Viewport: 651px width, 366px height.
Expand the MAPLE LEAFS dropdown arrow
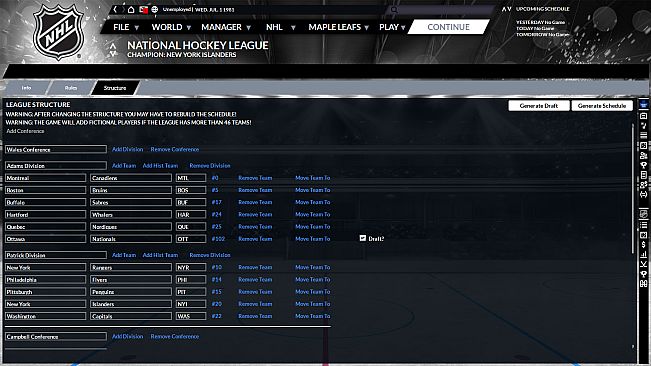pyautogui.click(x=366, y=28)
